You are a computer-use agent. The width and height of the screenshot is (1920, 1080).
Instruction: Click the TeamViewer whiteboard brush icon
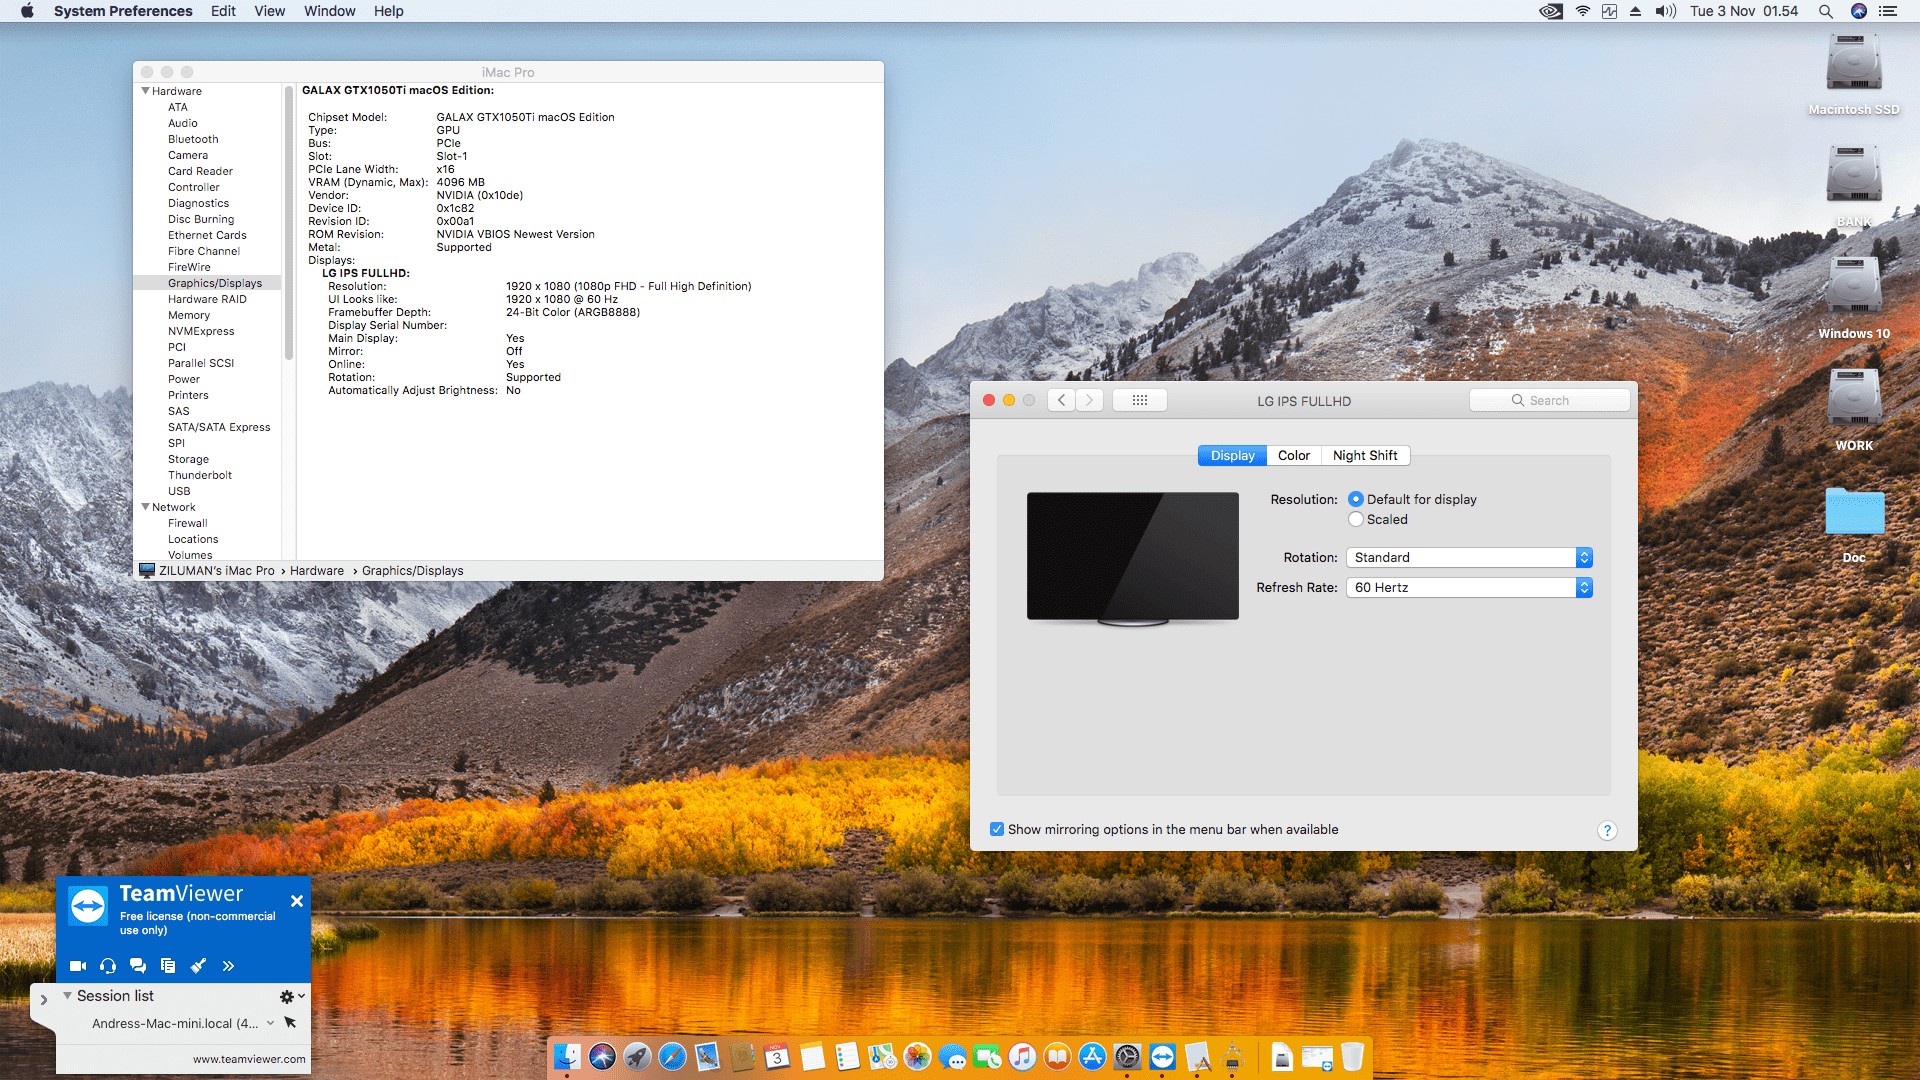click(198, 966)
